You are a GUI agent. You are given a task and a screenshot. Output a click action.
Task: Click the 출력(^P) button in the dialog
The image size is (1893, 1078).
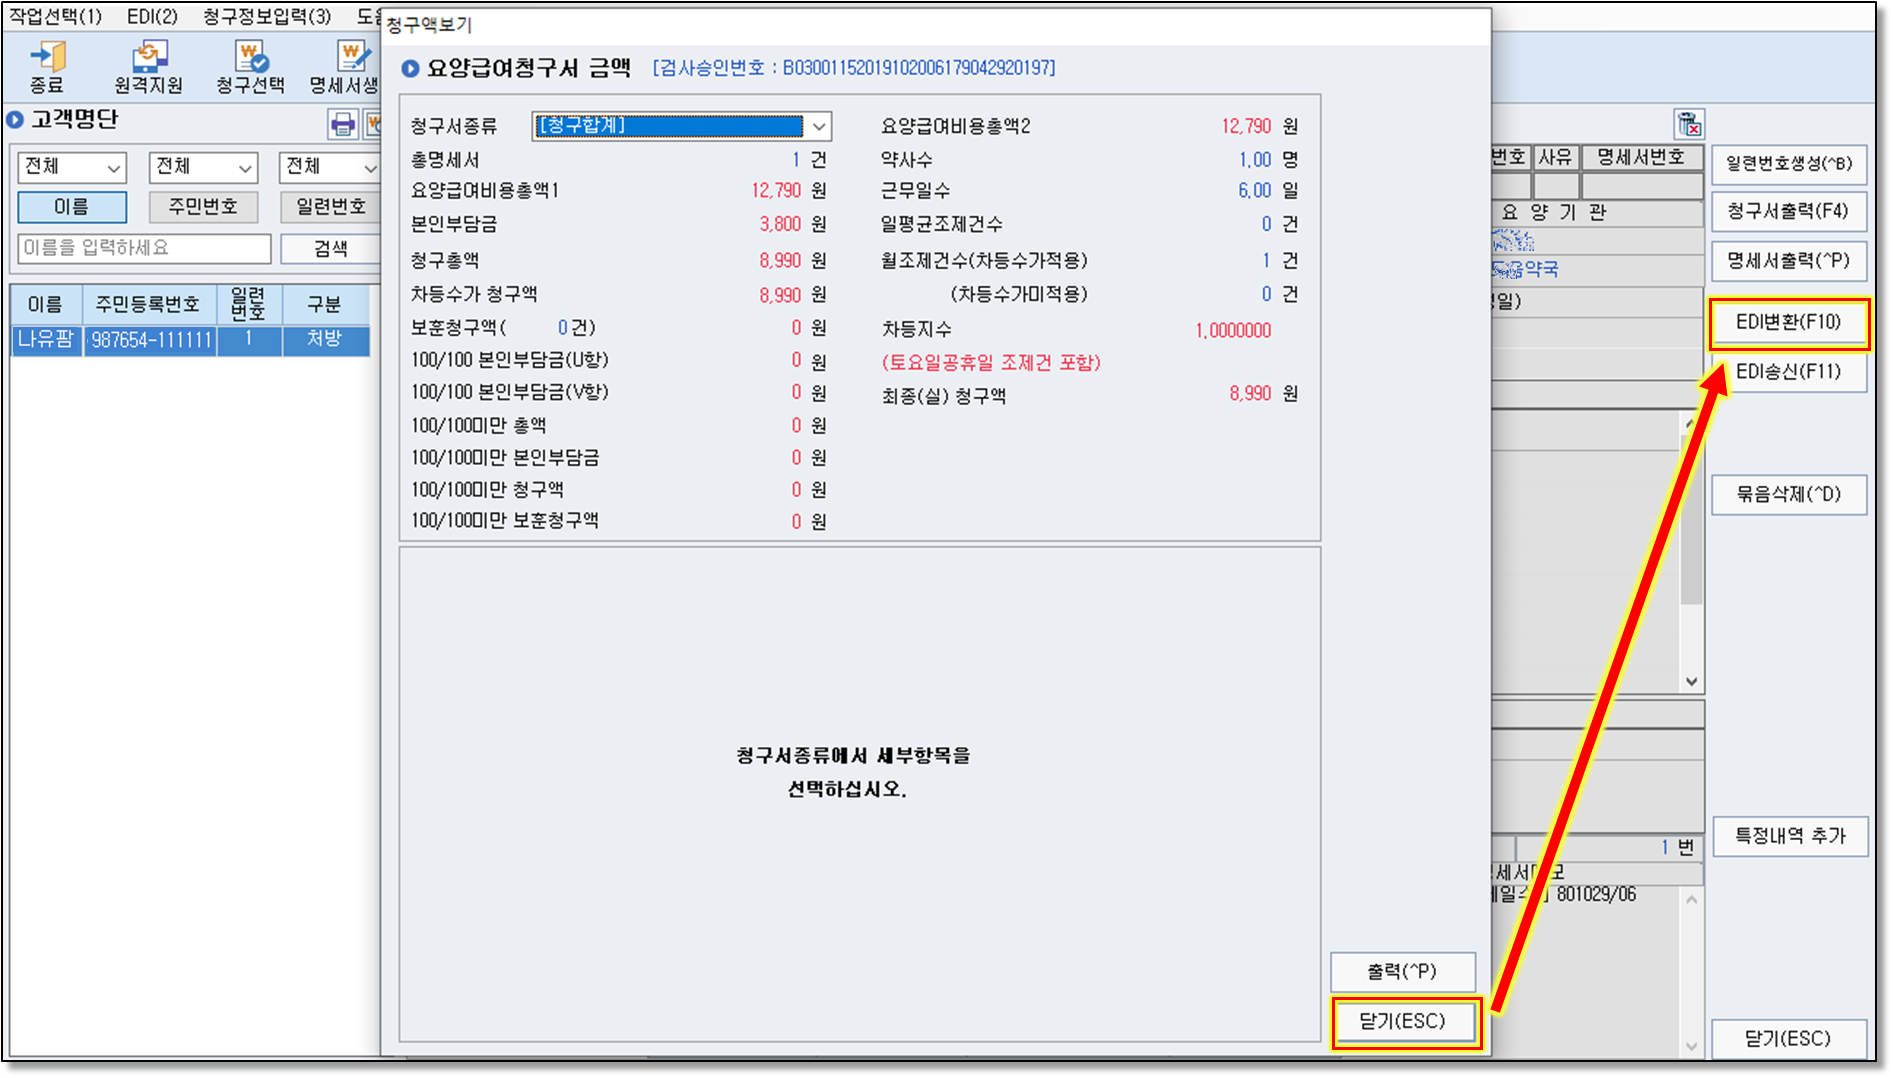point(1402,971)
